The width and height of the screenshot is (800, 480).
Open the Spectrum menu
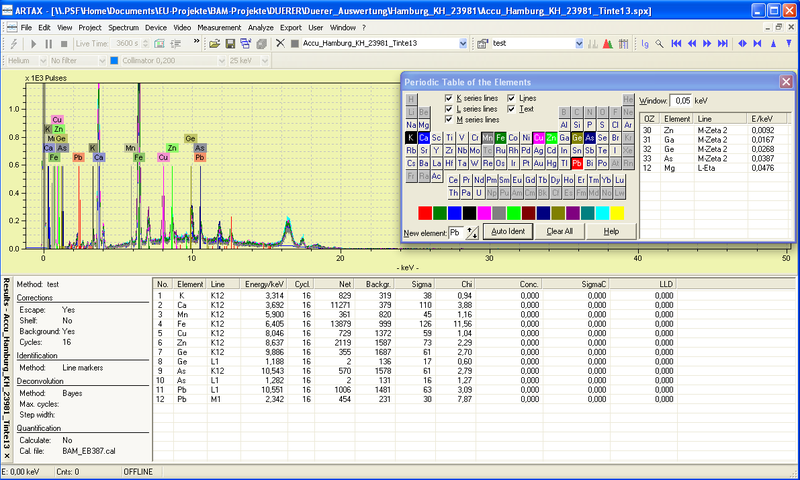point(123,28)
